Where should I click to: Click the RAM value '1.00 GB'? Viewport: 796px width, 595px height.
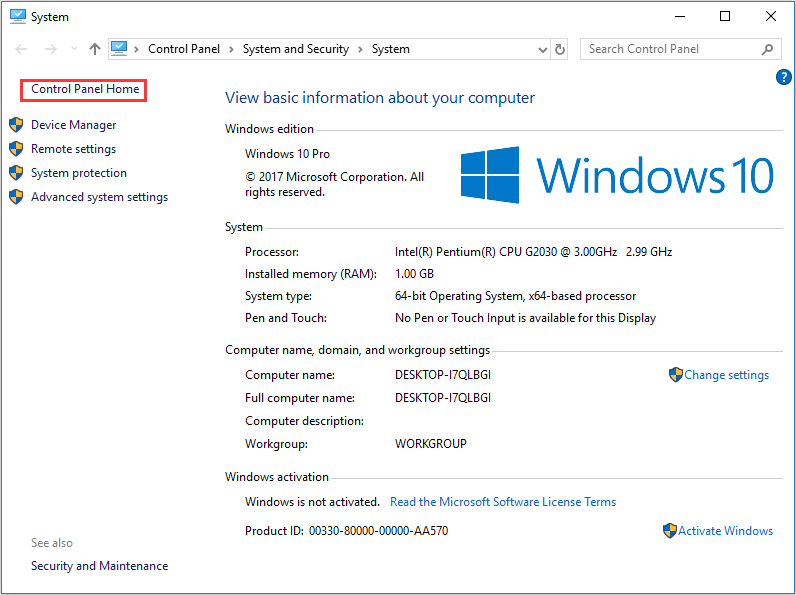[414, 274]
